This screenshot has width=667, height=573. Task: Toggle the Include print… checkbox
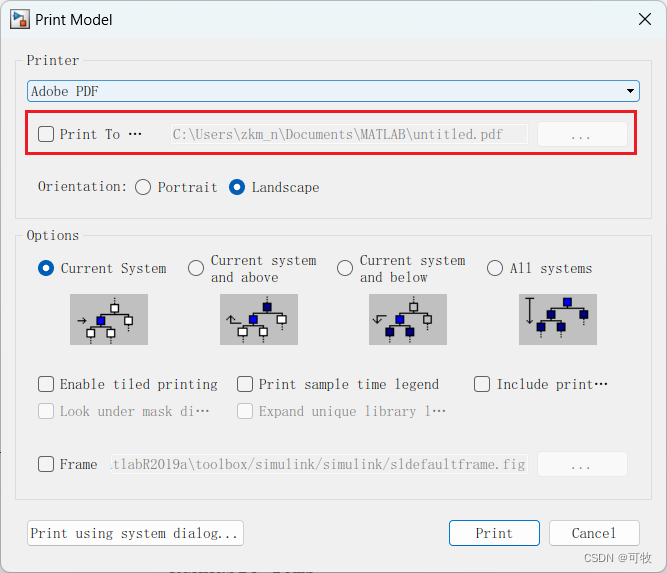pos(482,384)
